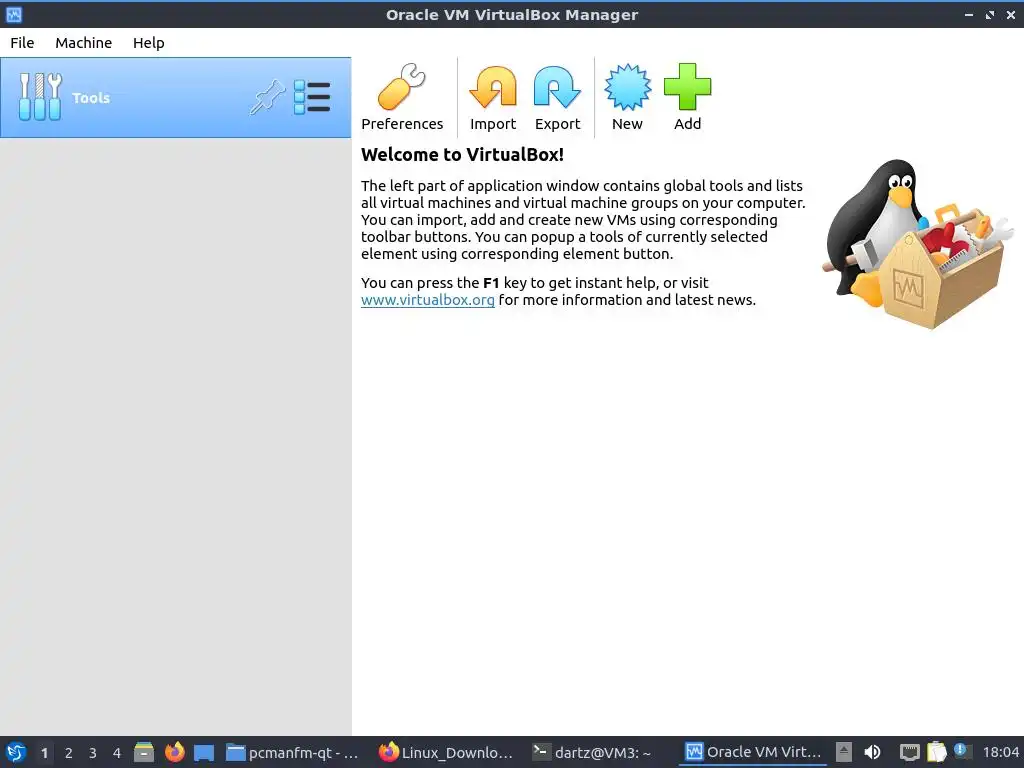The image size is (1024, 768).
Task: Open the Tools list menu icon
Action: 312,97
